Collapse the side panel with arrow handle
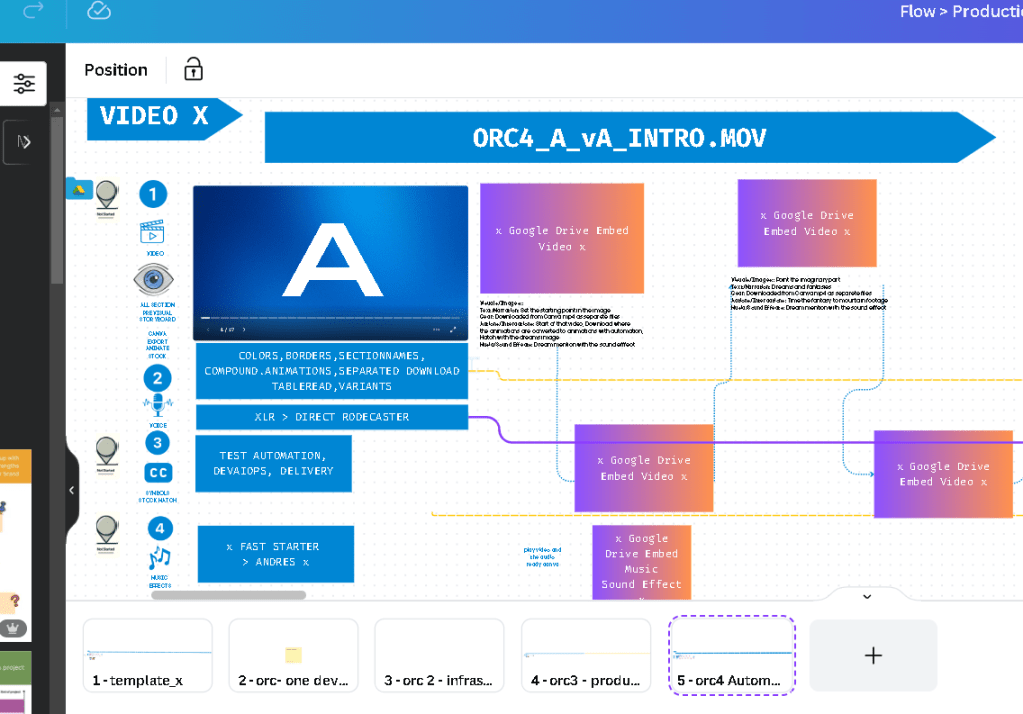This screenshot has height=714, width=1023. tap(72, 490)
